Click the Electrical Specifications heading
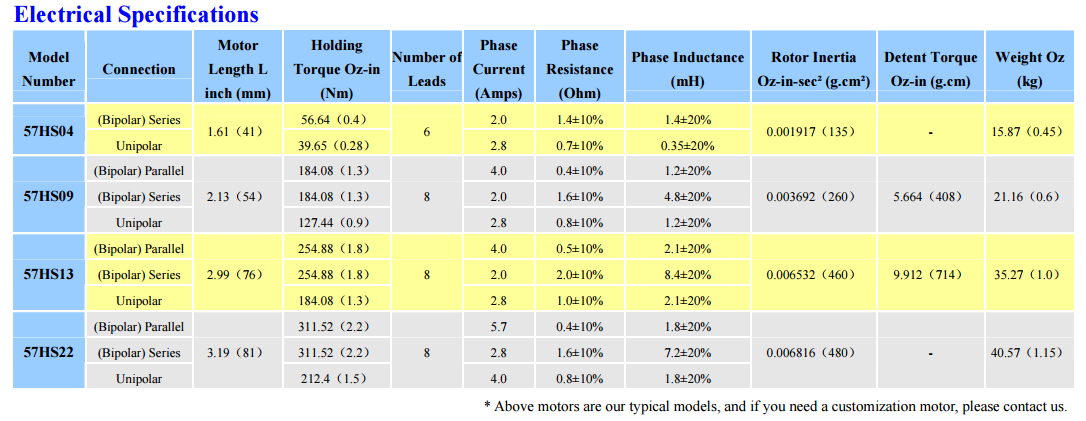 click(x=136, y=14)
